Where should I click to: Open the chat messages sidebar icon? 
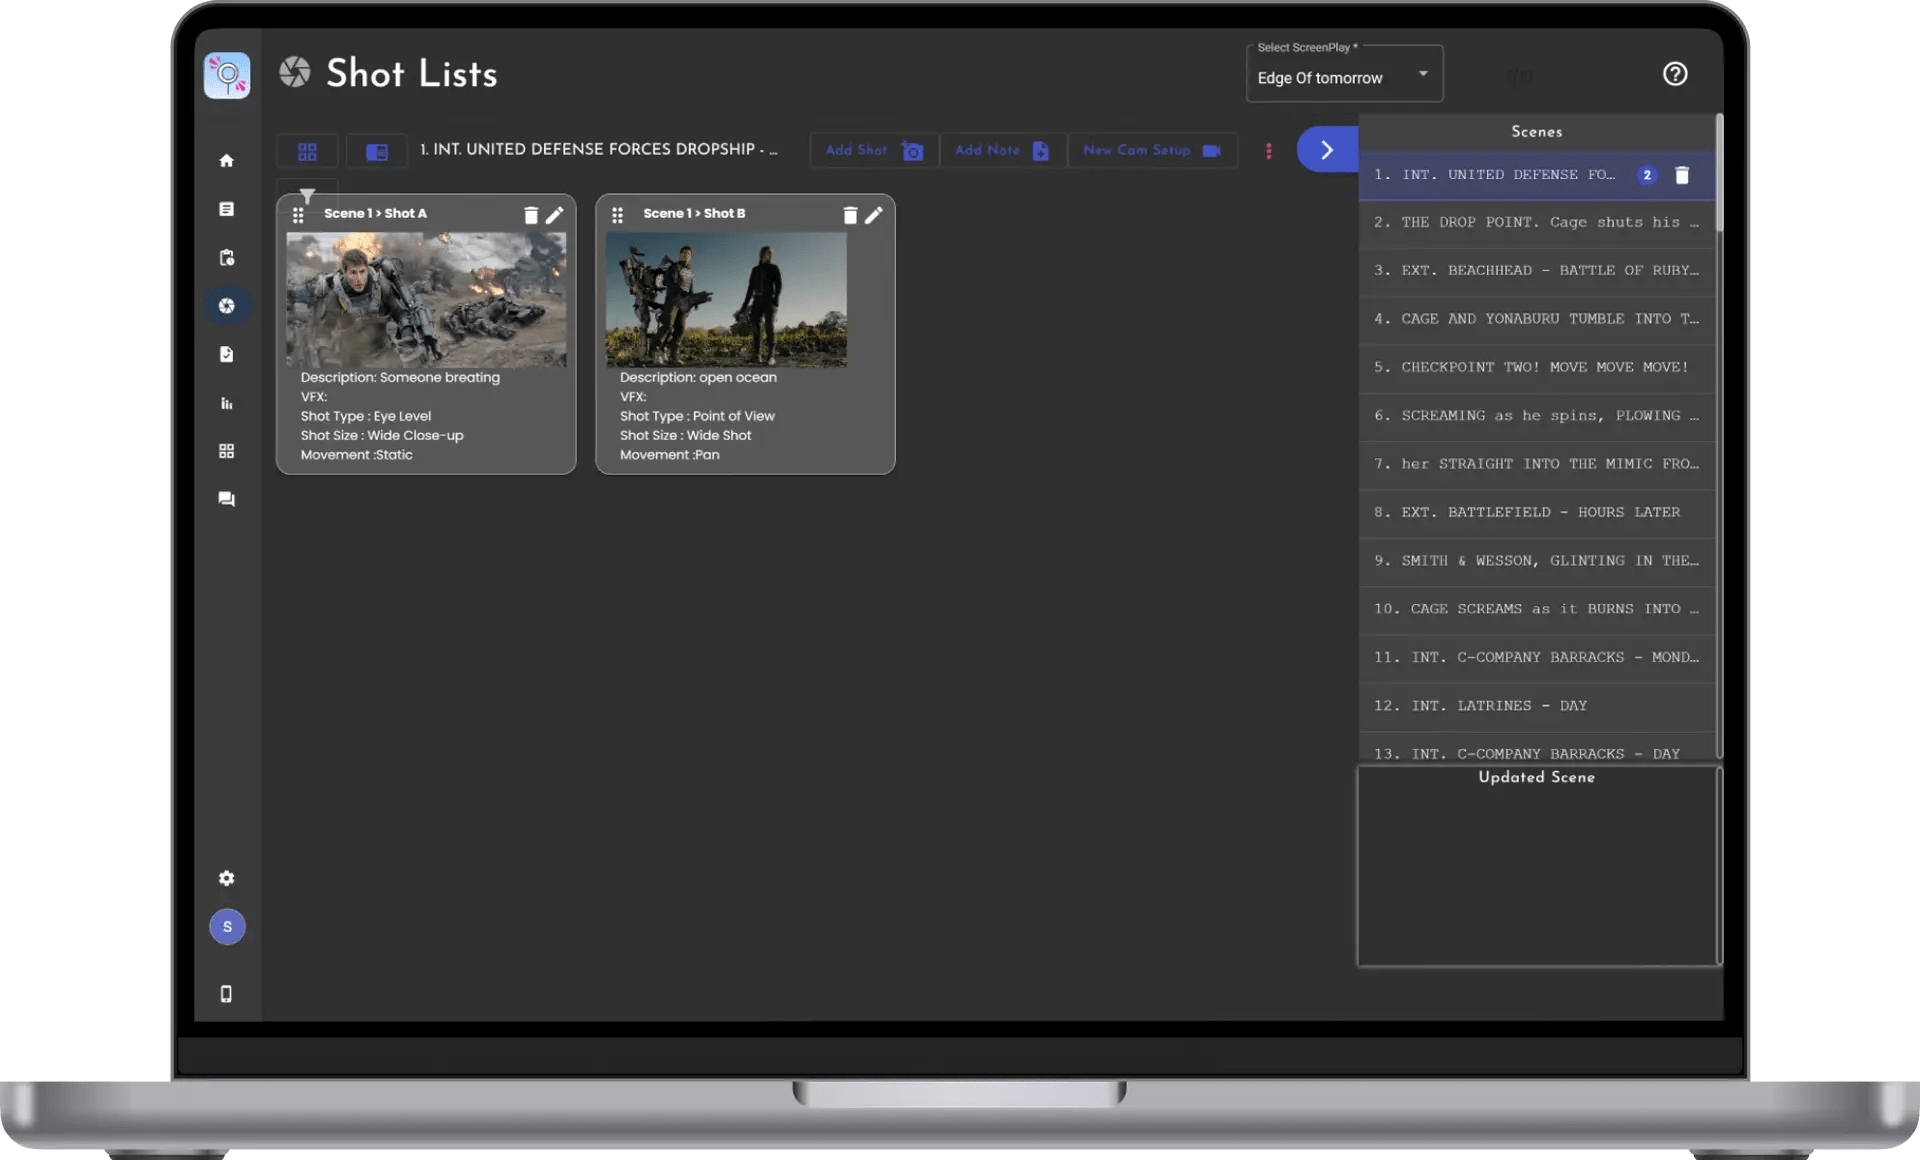point(227,499)
